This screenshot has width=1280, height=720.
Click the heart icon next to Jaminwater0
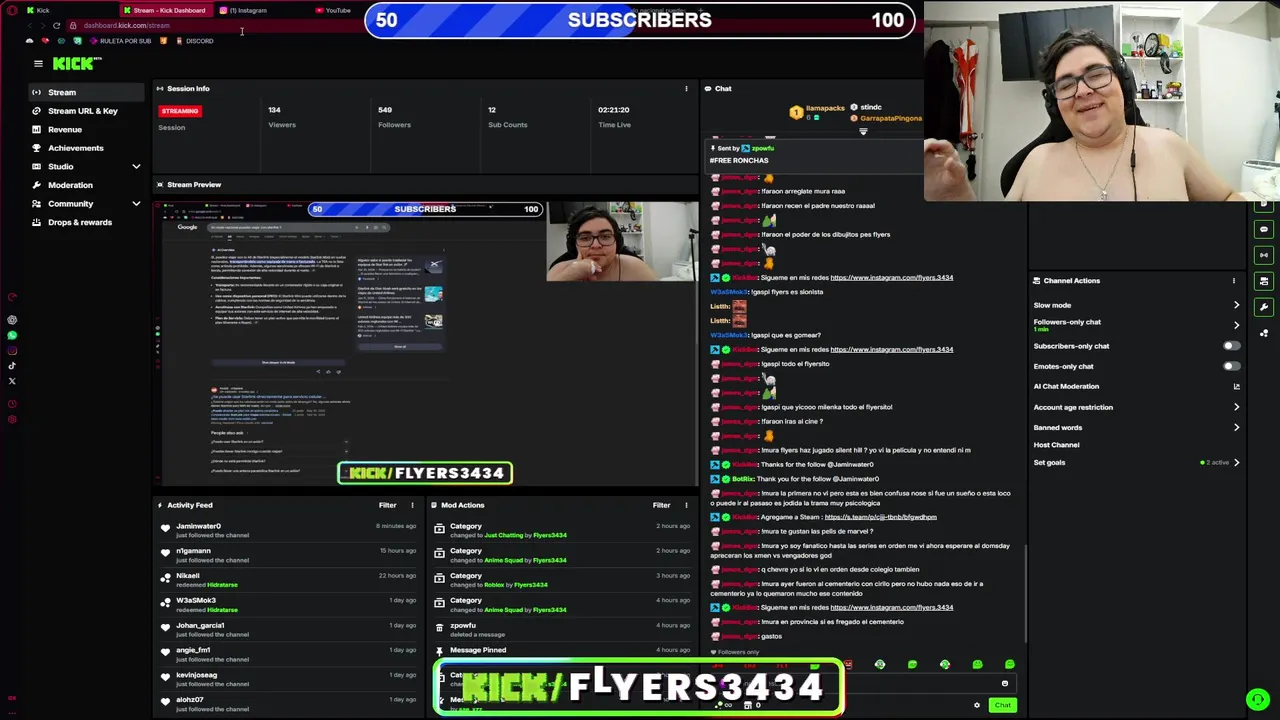click(165, 530)
